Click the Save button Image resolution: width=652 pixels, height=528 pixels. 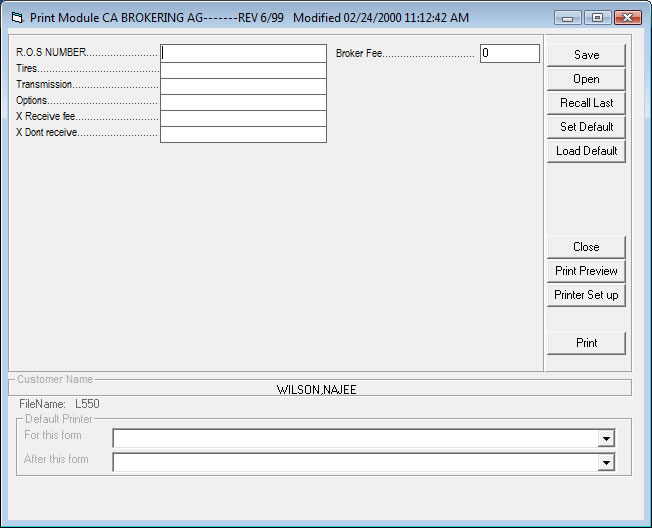tap(586, 55)
